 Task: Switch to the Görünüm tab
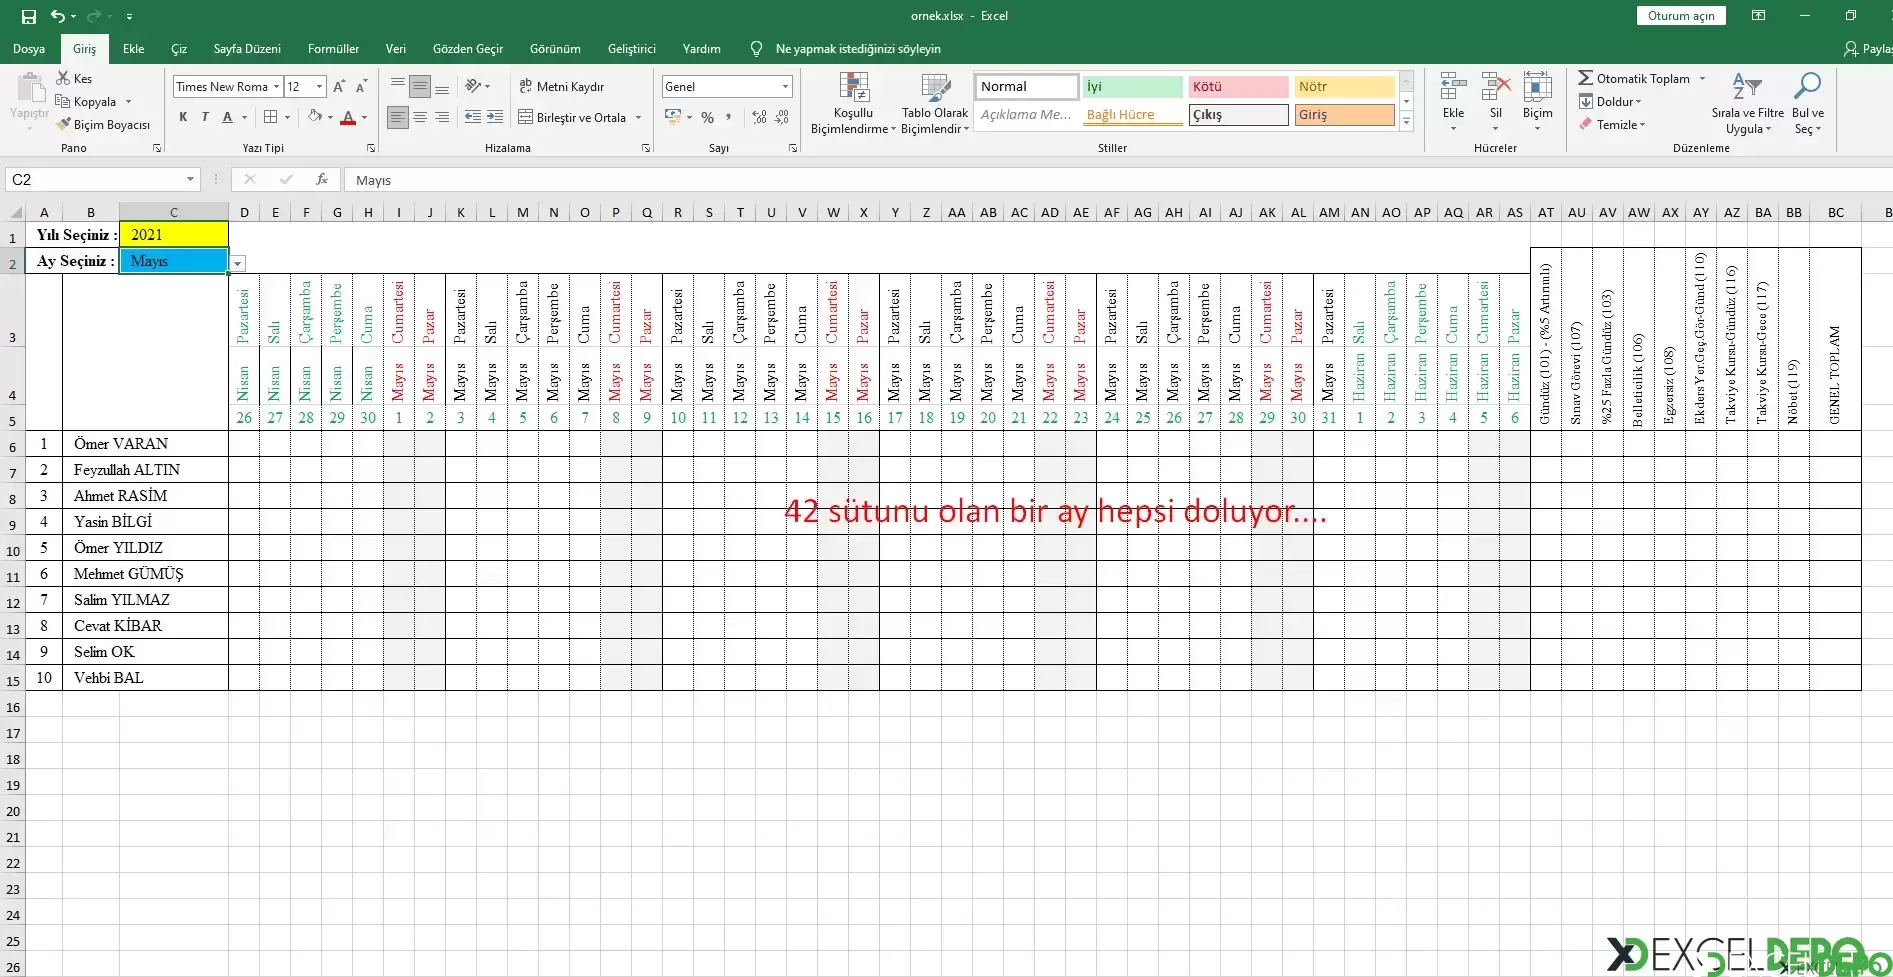pyautogui.click(x=555, y=48)
